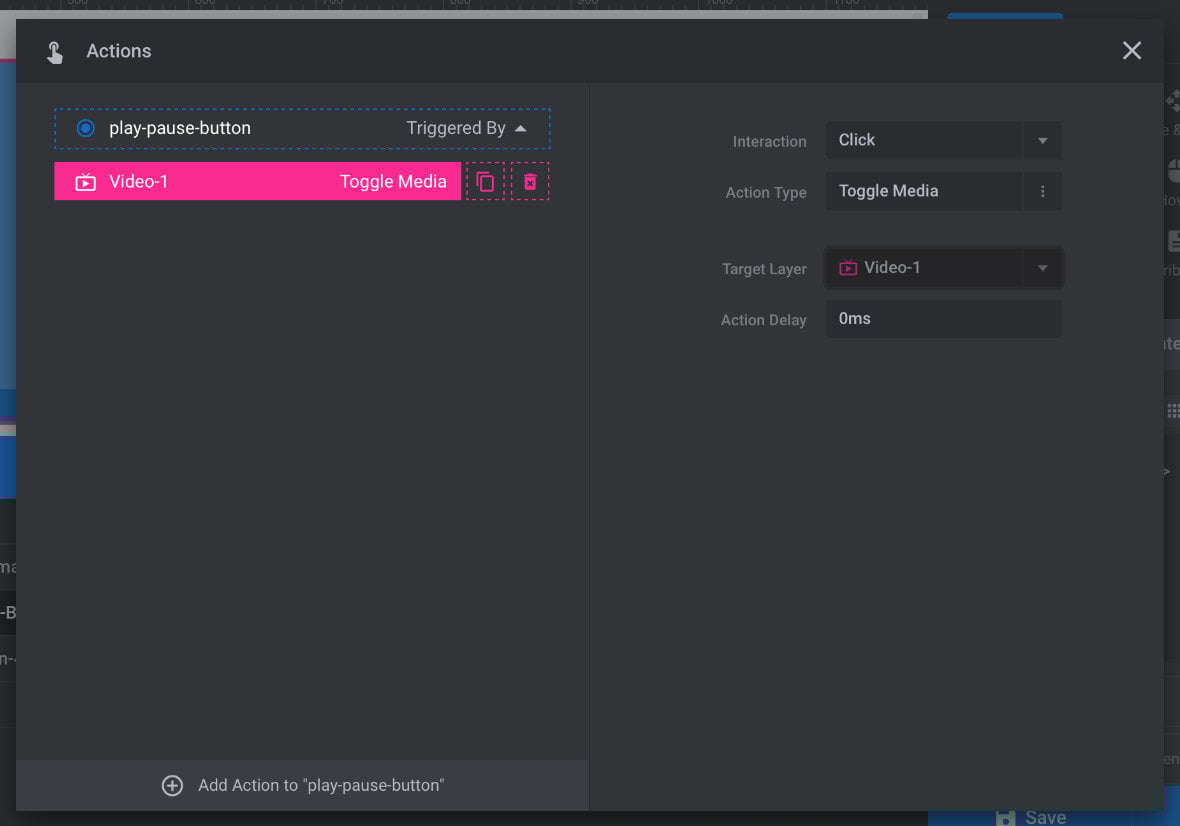This screenshot has width=1180, height=826.
Task: Duplicate the Video-1 Toggle Media action
Action: (x=485, y=181)
